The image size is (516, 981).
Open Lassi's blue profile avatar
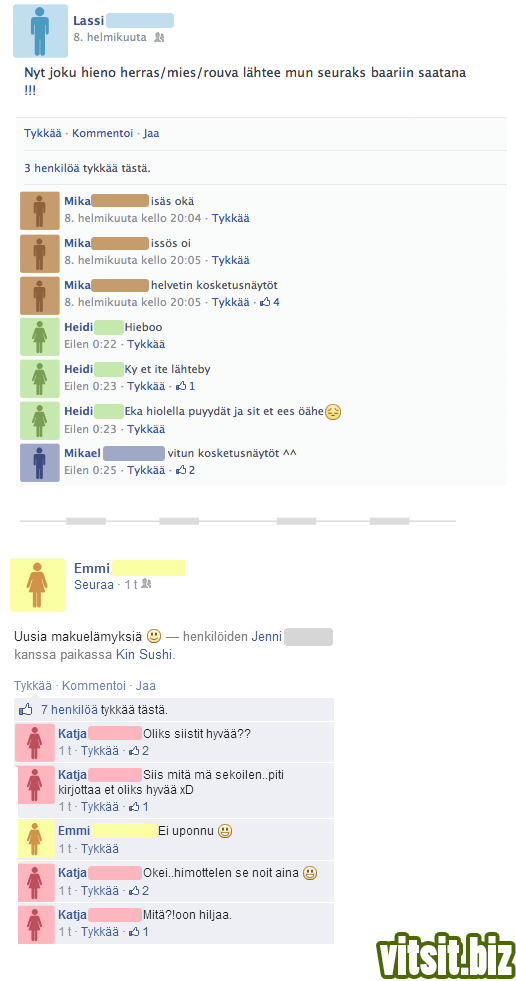(x=41, y=31)
